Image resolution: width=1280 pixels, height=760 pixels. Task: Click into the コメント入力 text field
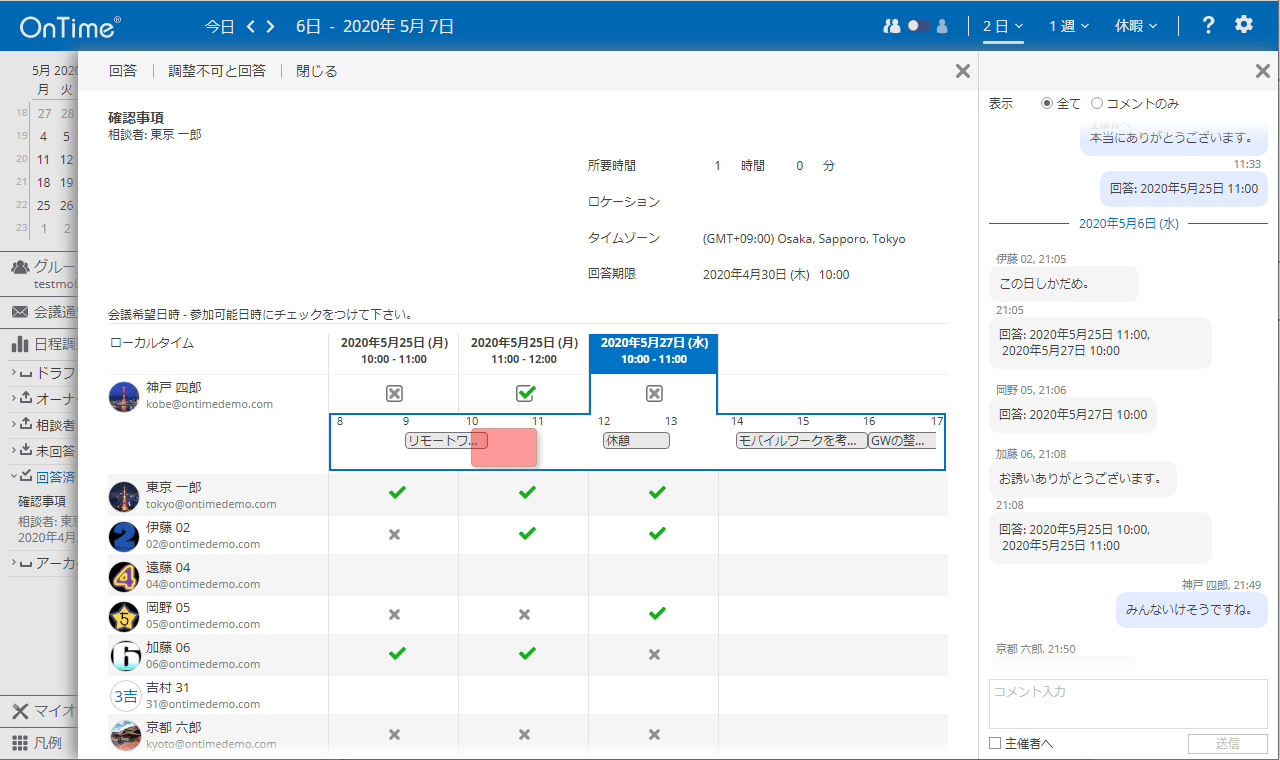1128,704
